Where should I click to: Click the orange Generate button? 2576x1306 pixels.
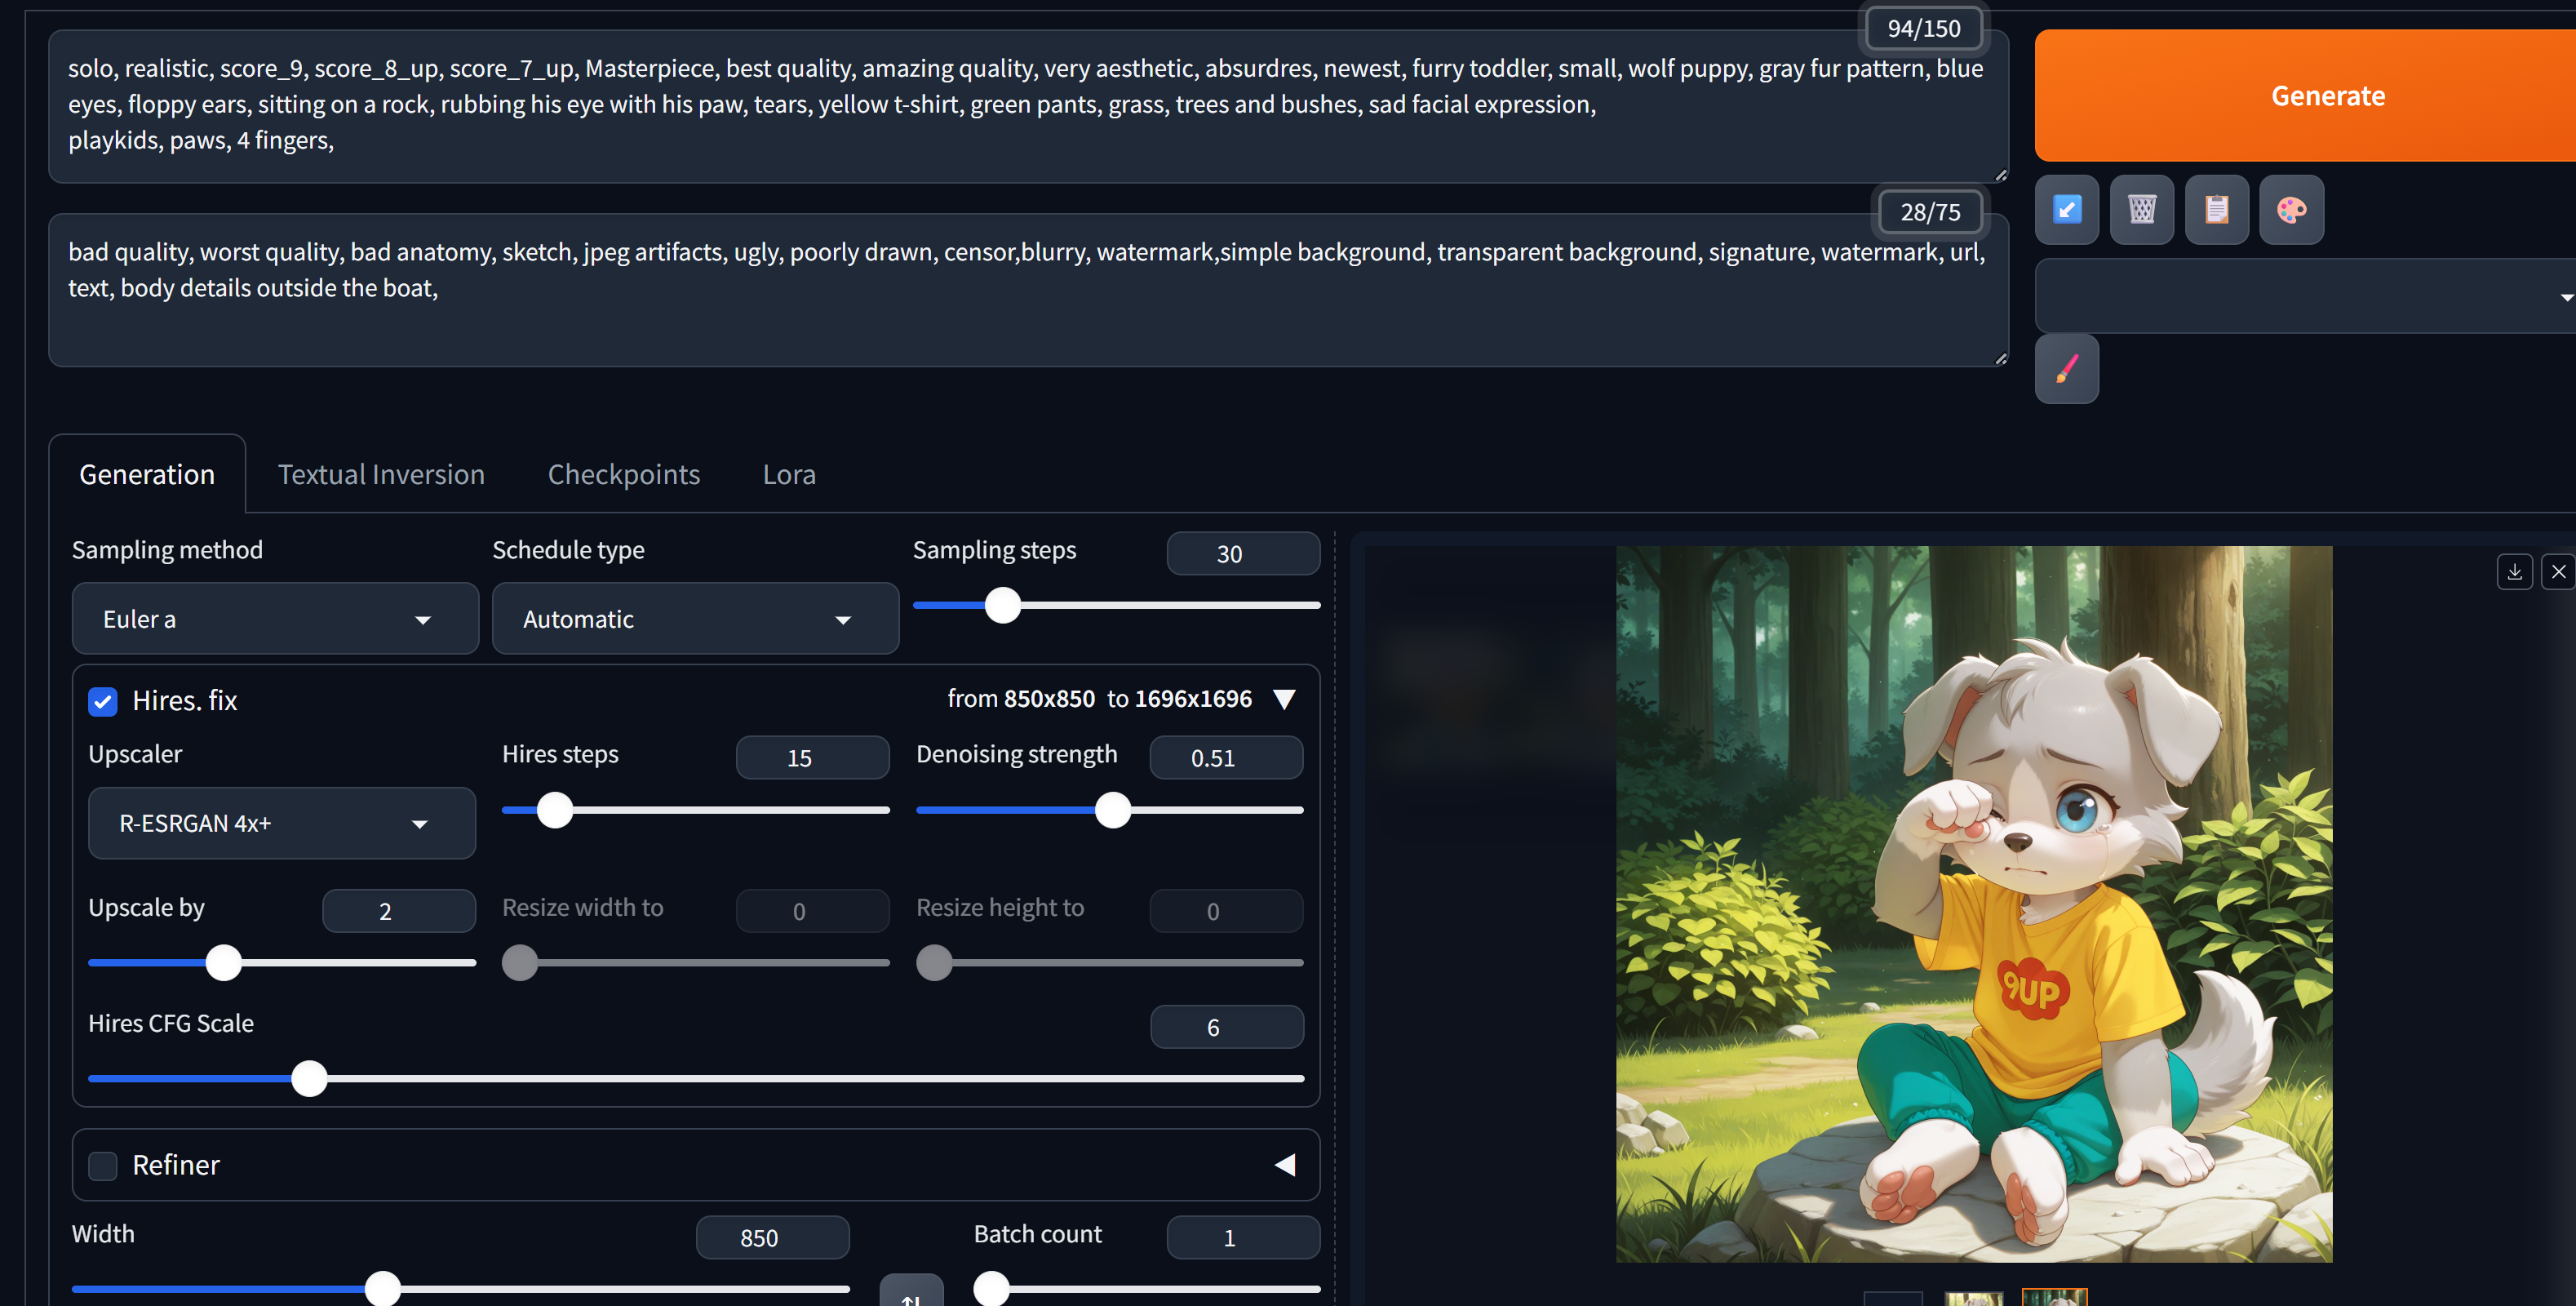pos(2327,96)
